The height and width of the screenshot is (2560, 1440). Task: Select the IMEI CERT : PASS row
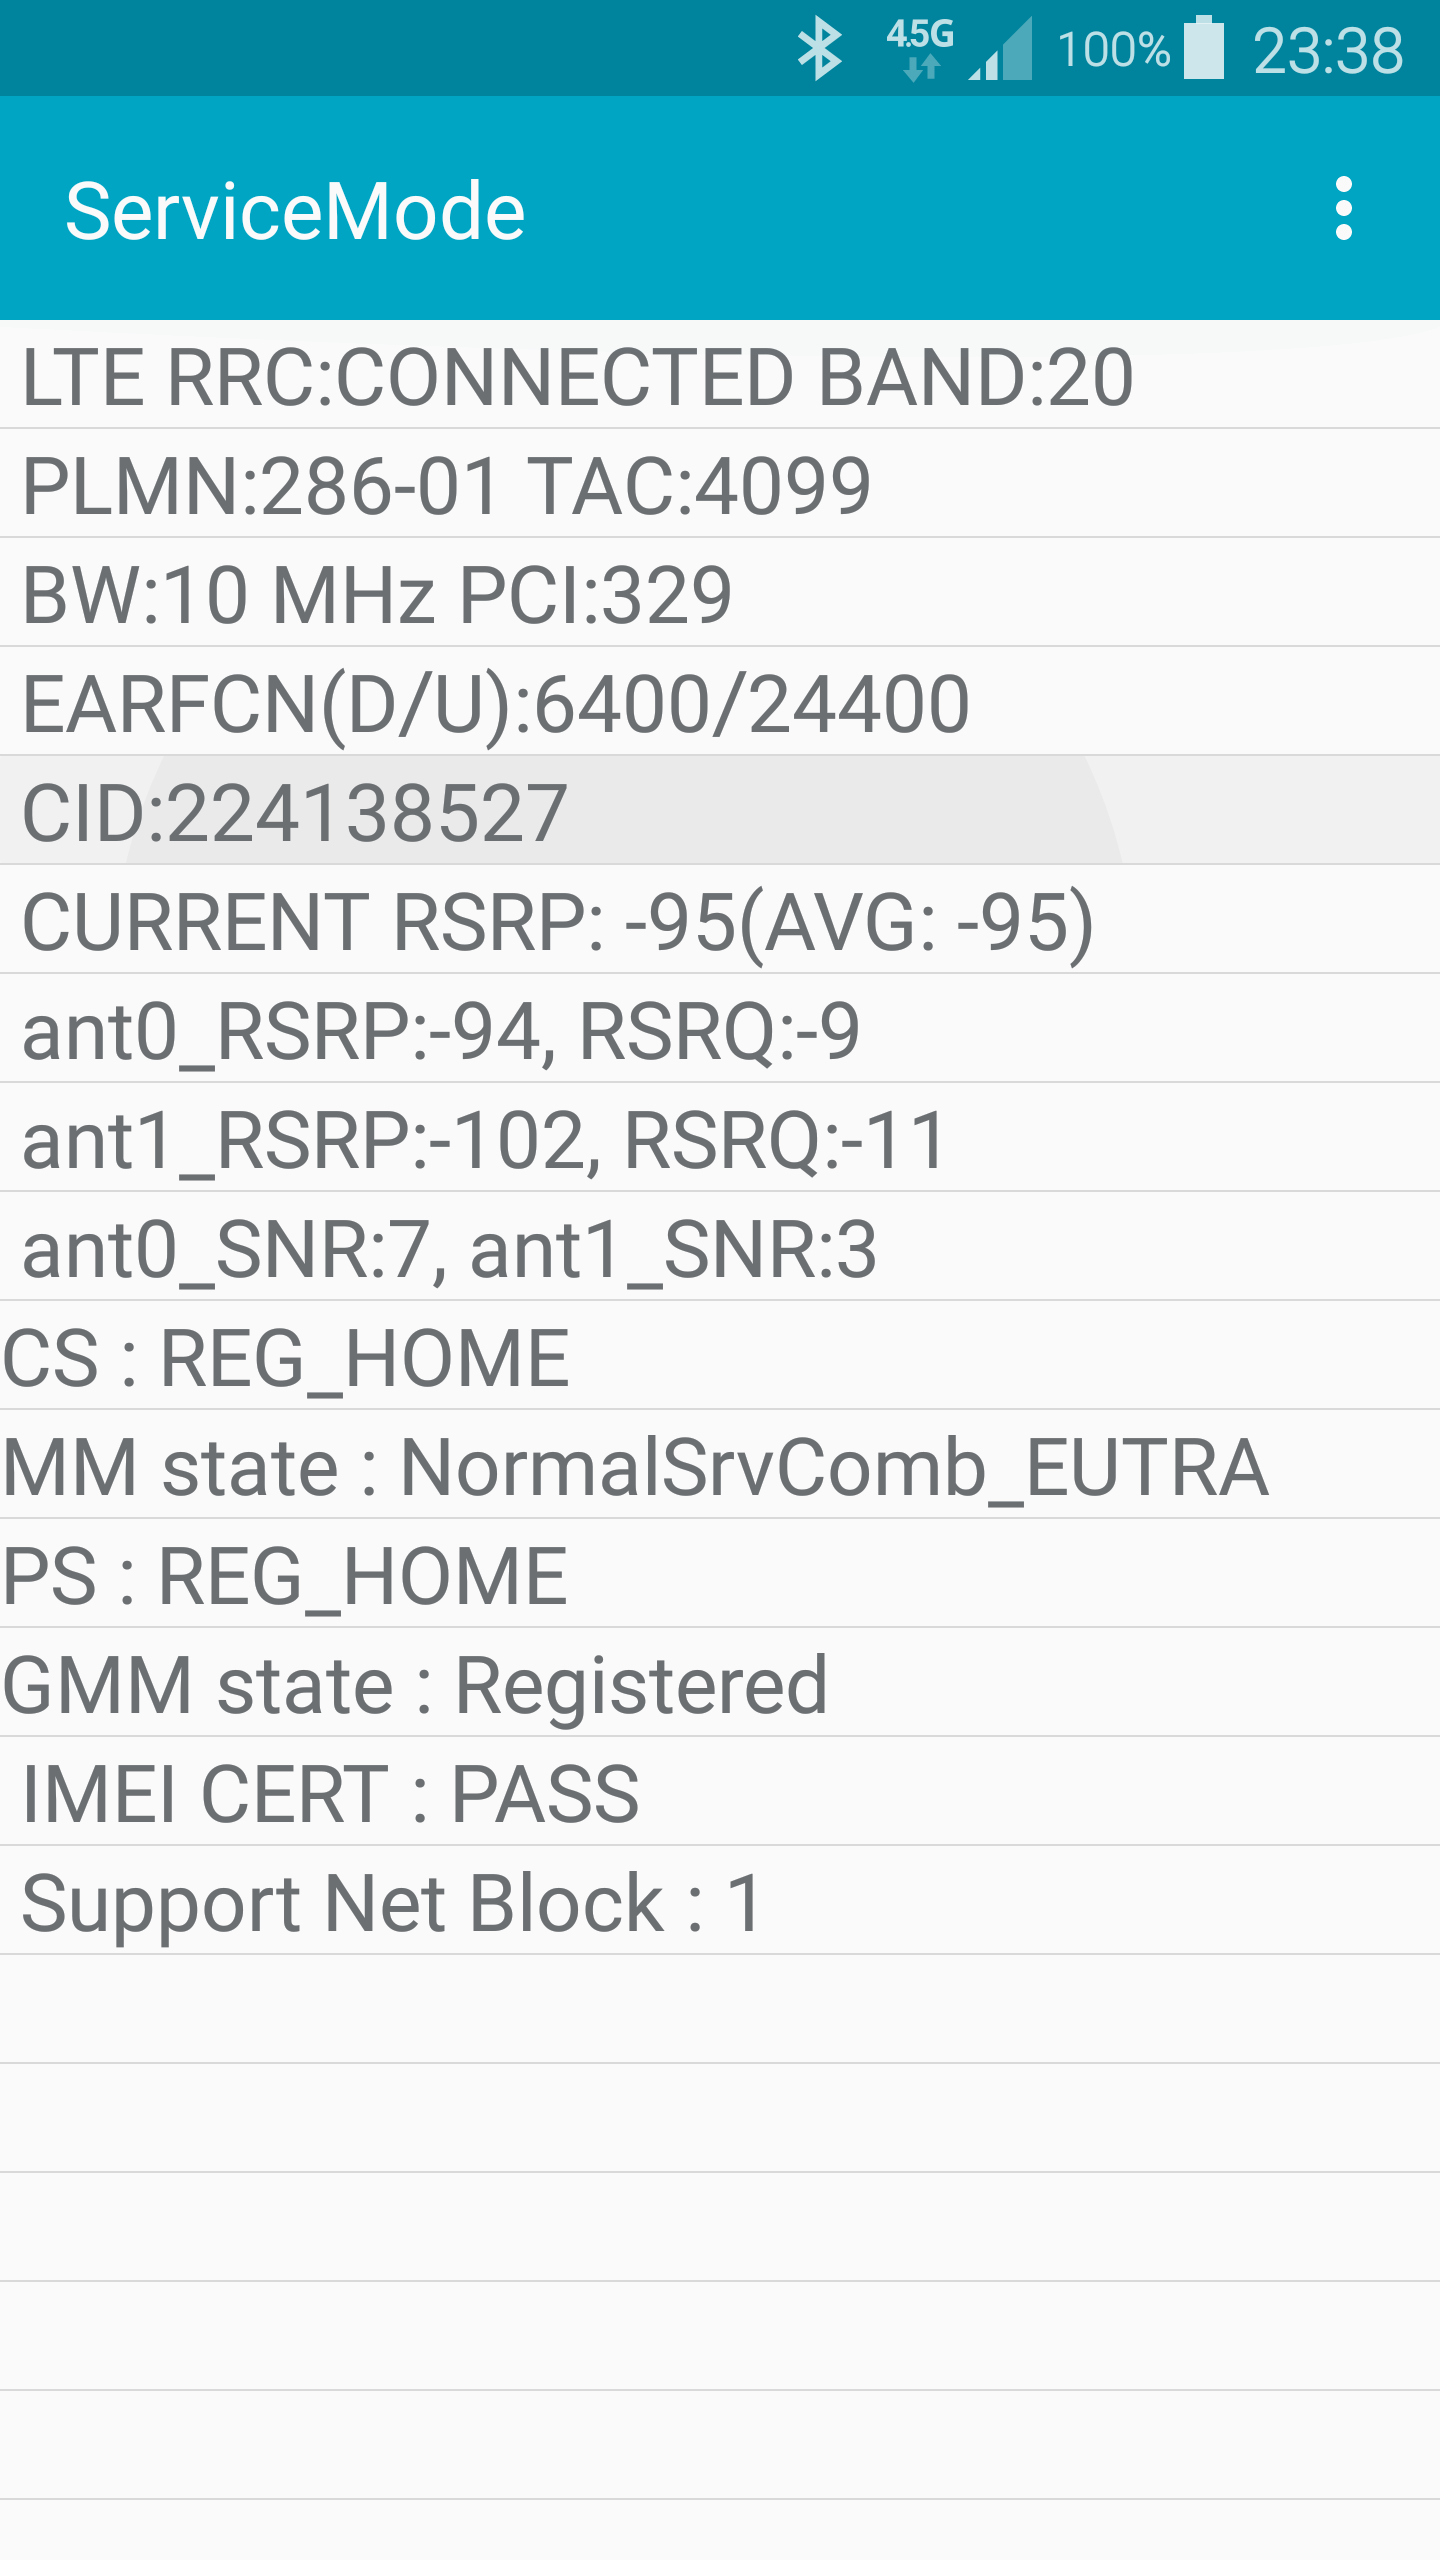720,1792
